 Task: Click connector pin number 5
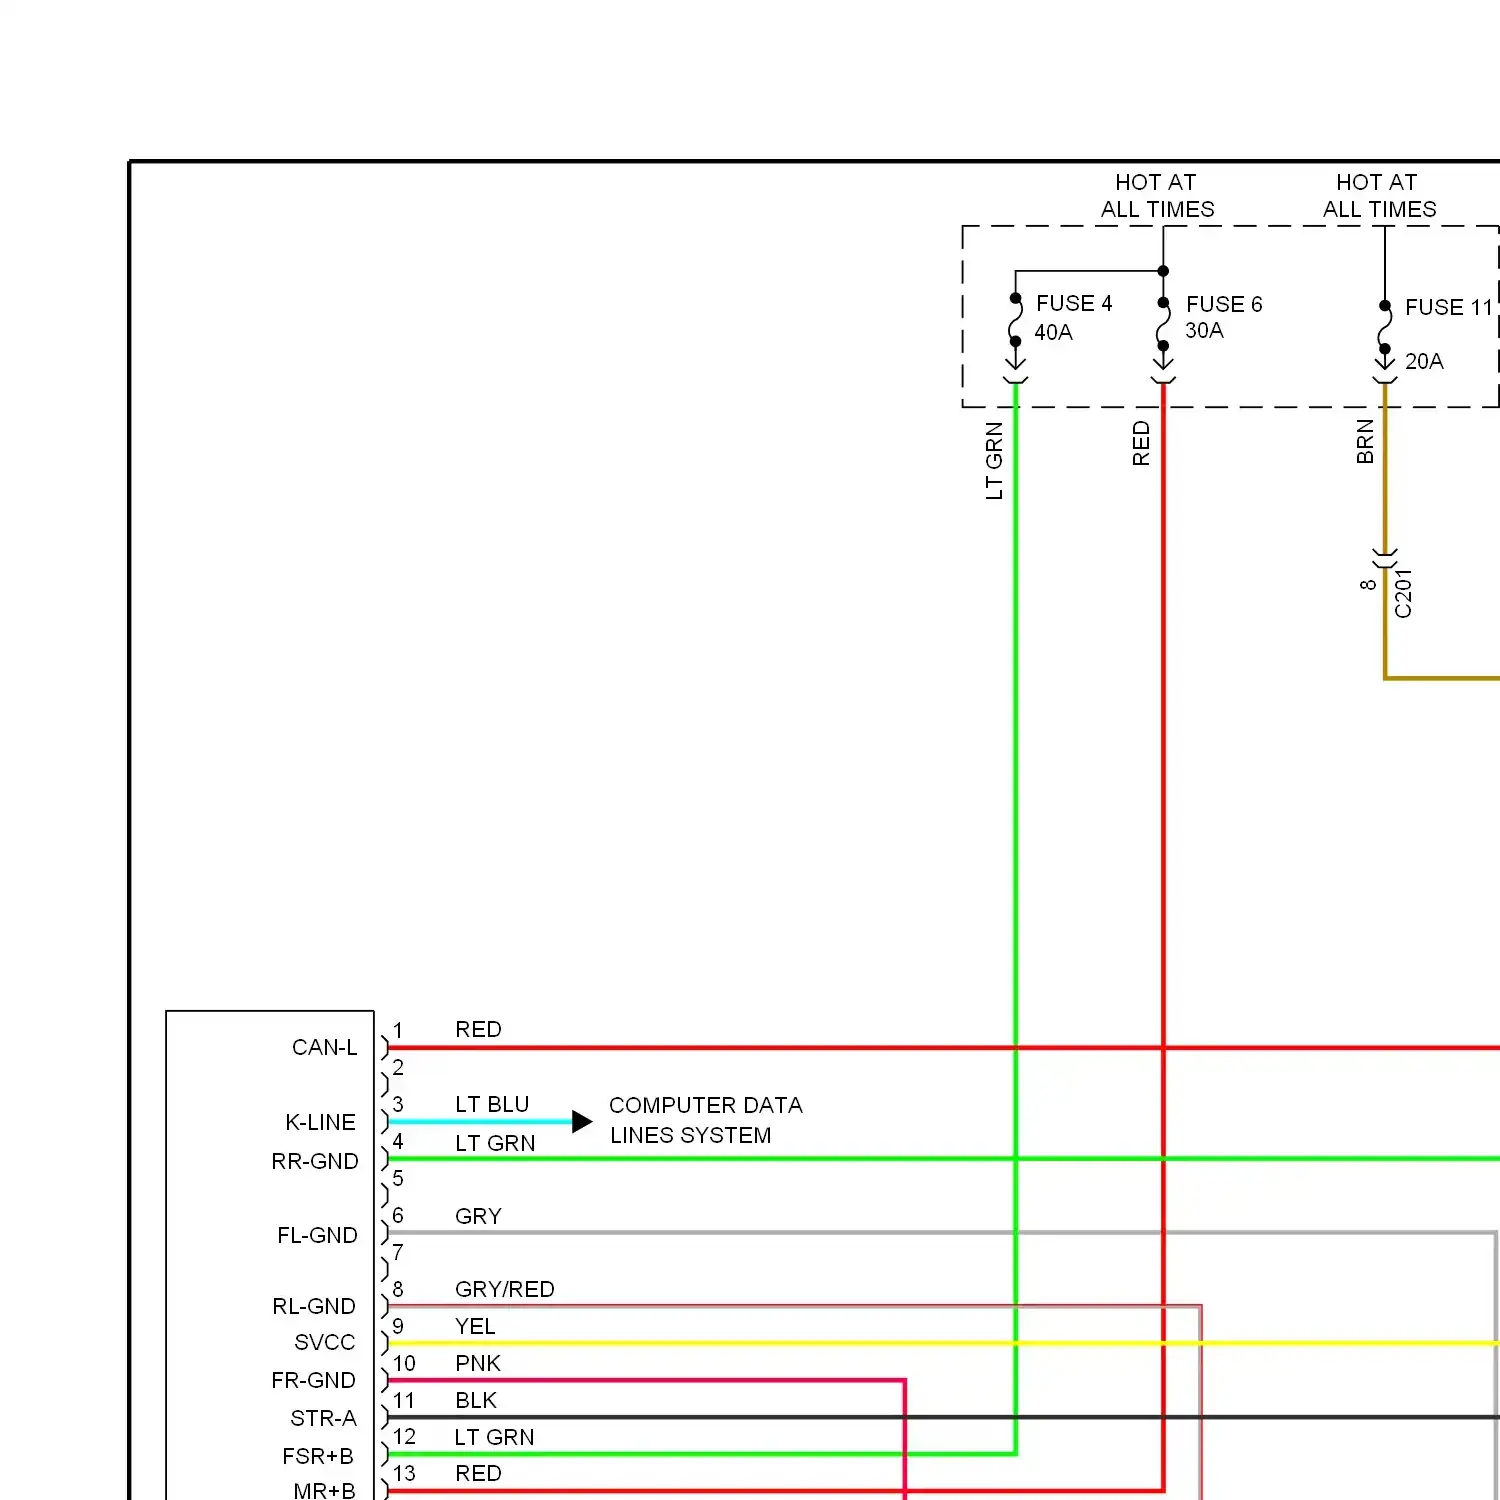(x=398, y=1178)
